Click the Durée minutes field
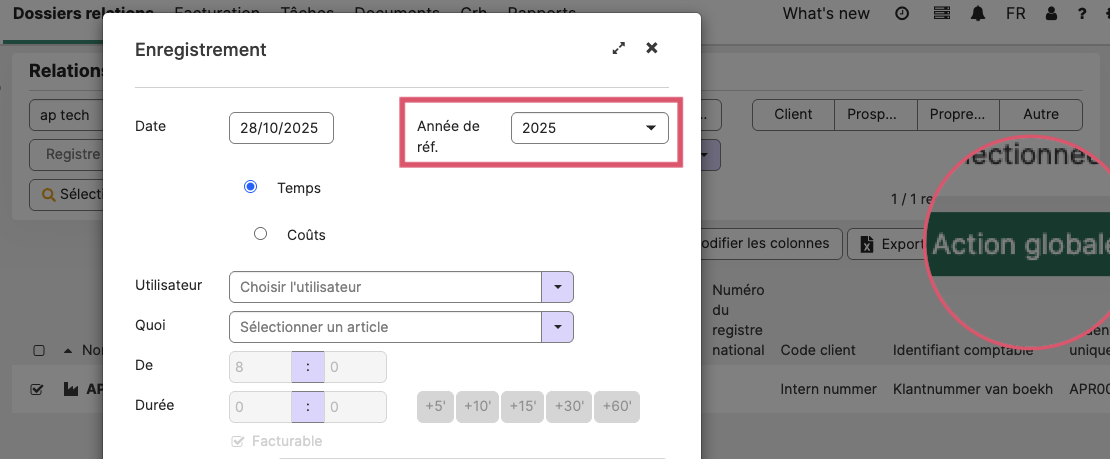Screen dimensions: 1110x459 tap(355, 407)
